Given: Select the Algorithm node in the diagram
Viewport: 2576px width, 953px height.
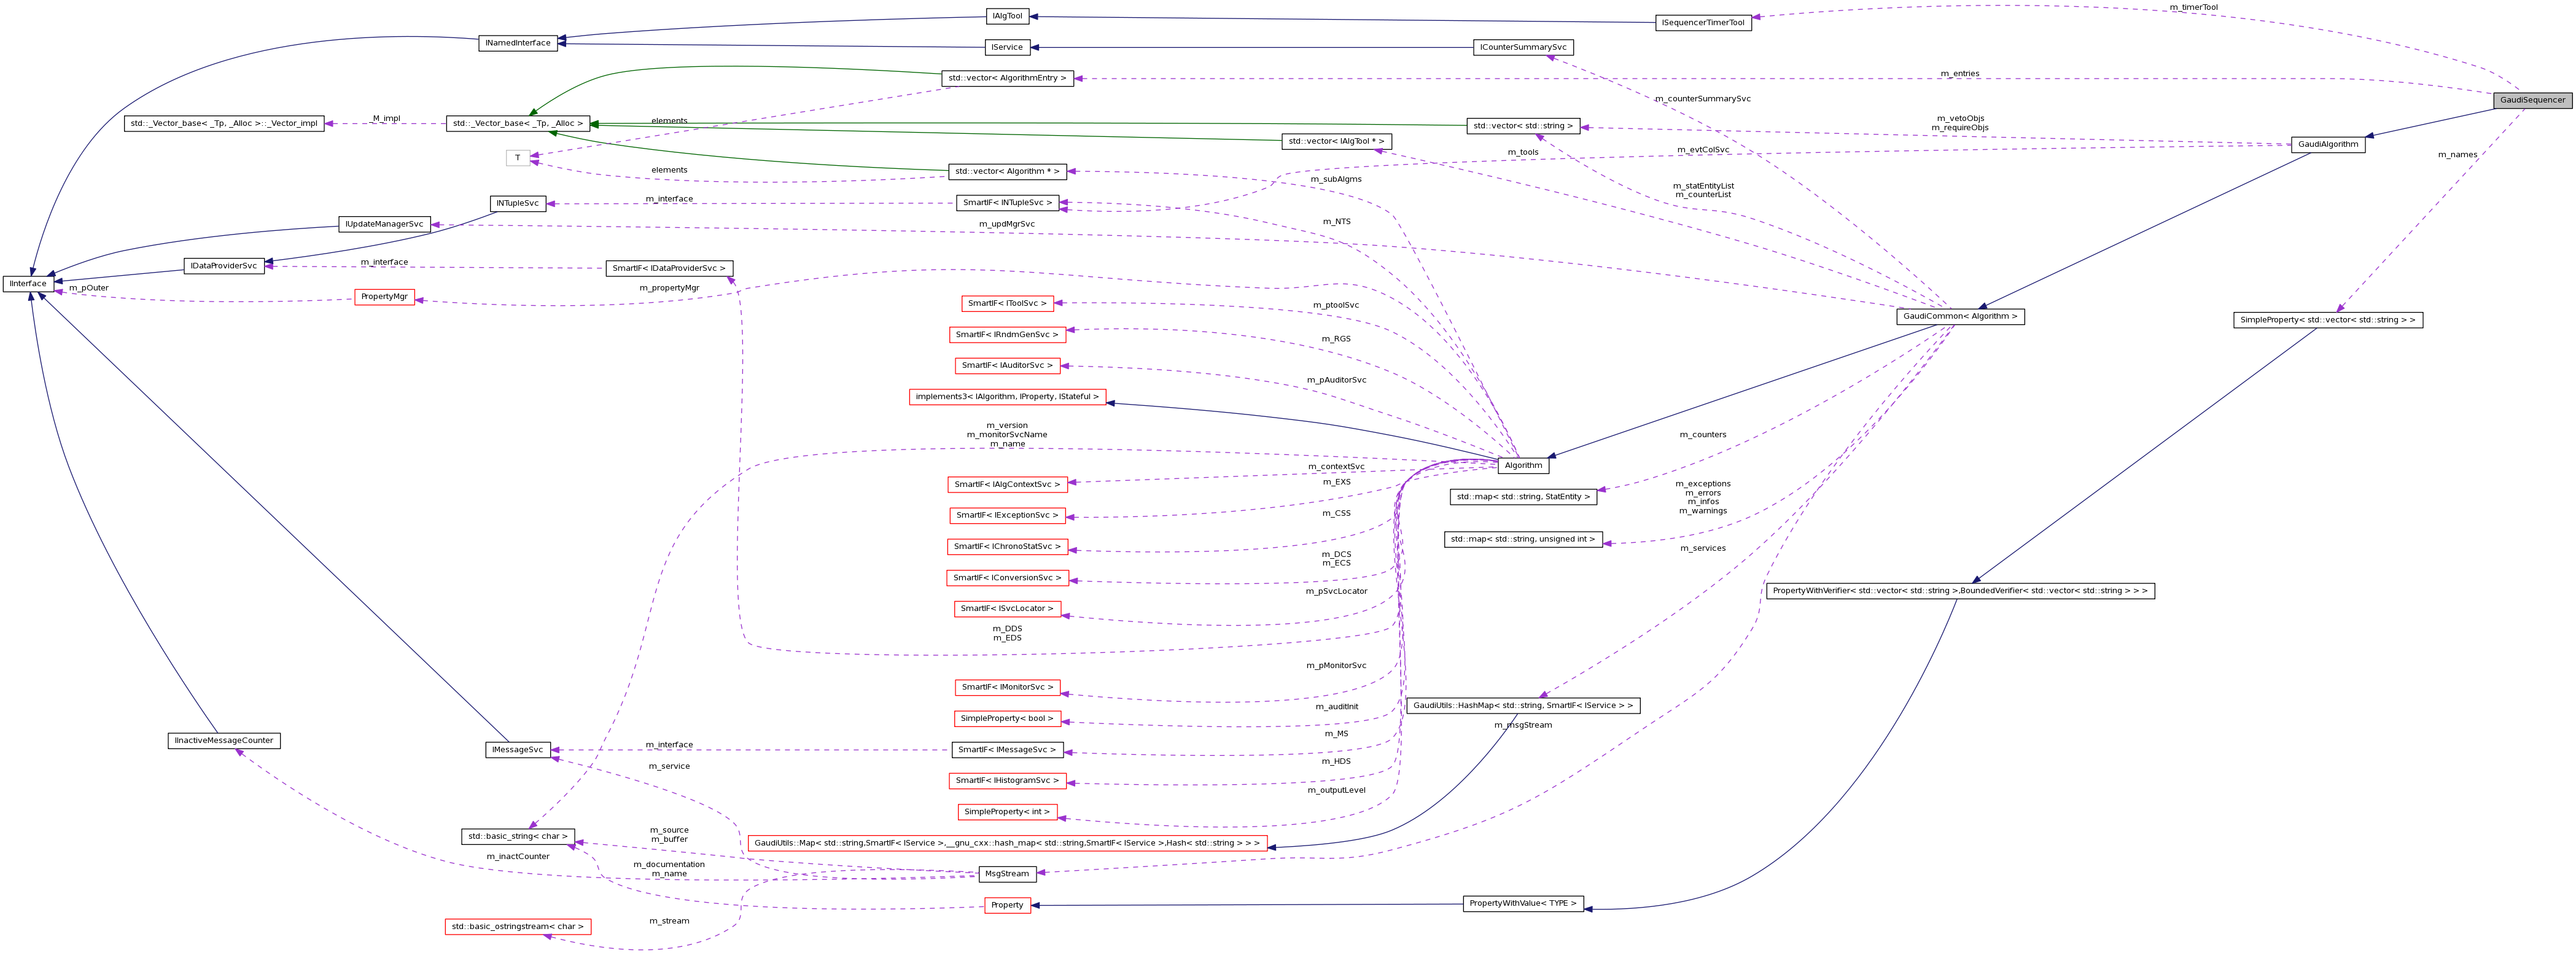Looking at the screenshot, I should (x=1524, y=465).
